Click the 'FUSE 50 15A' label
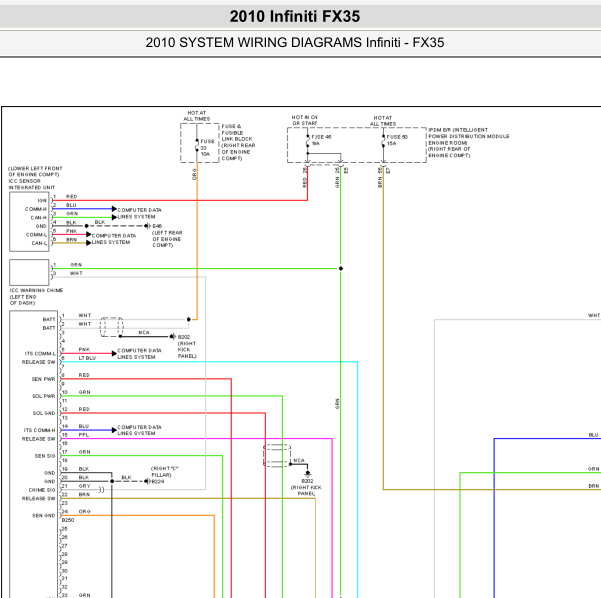 pyautogui.click(x=397, y=140)
